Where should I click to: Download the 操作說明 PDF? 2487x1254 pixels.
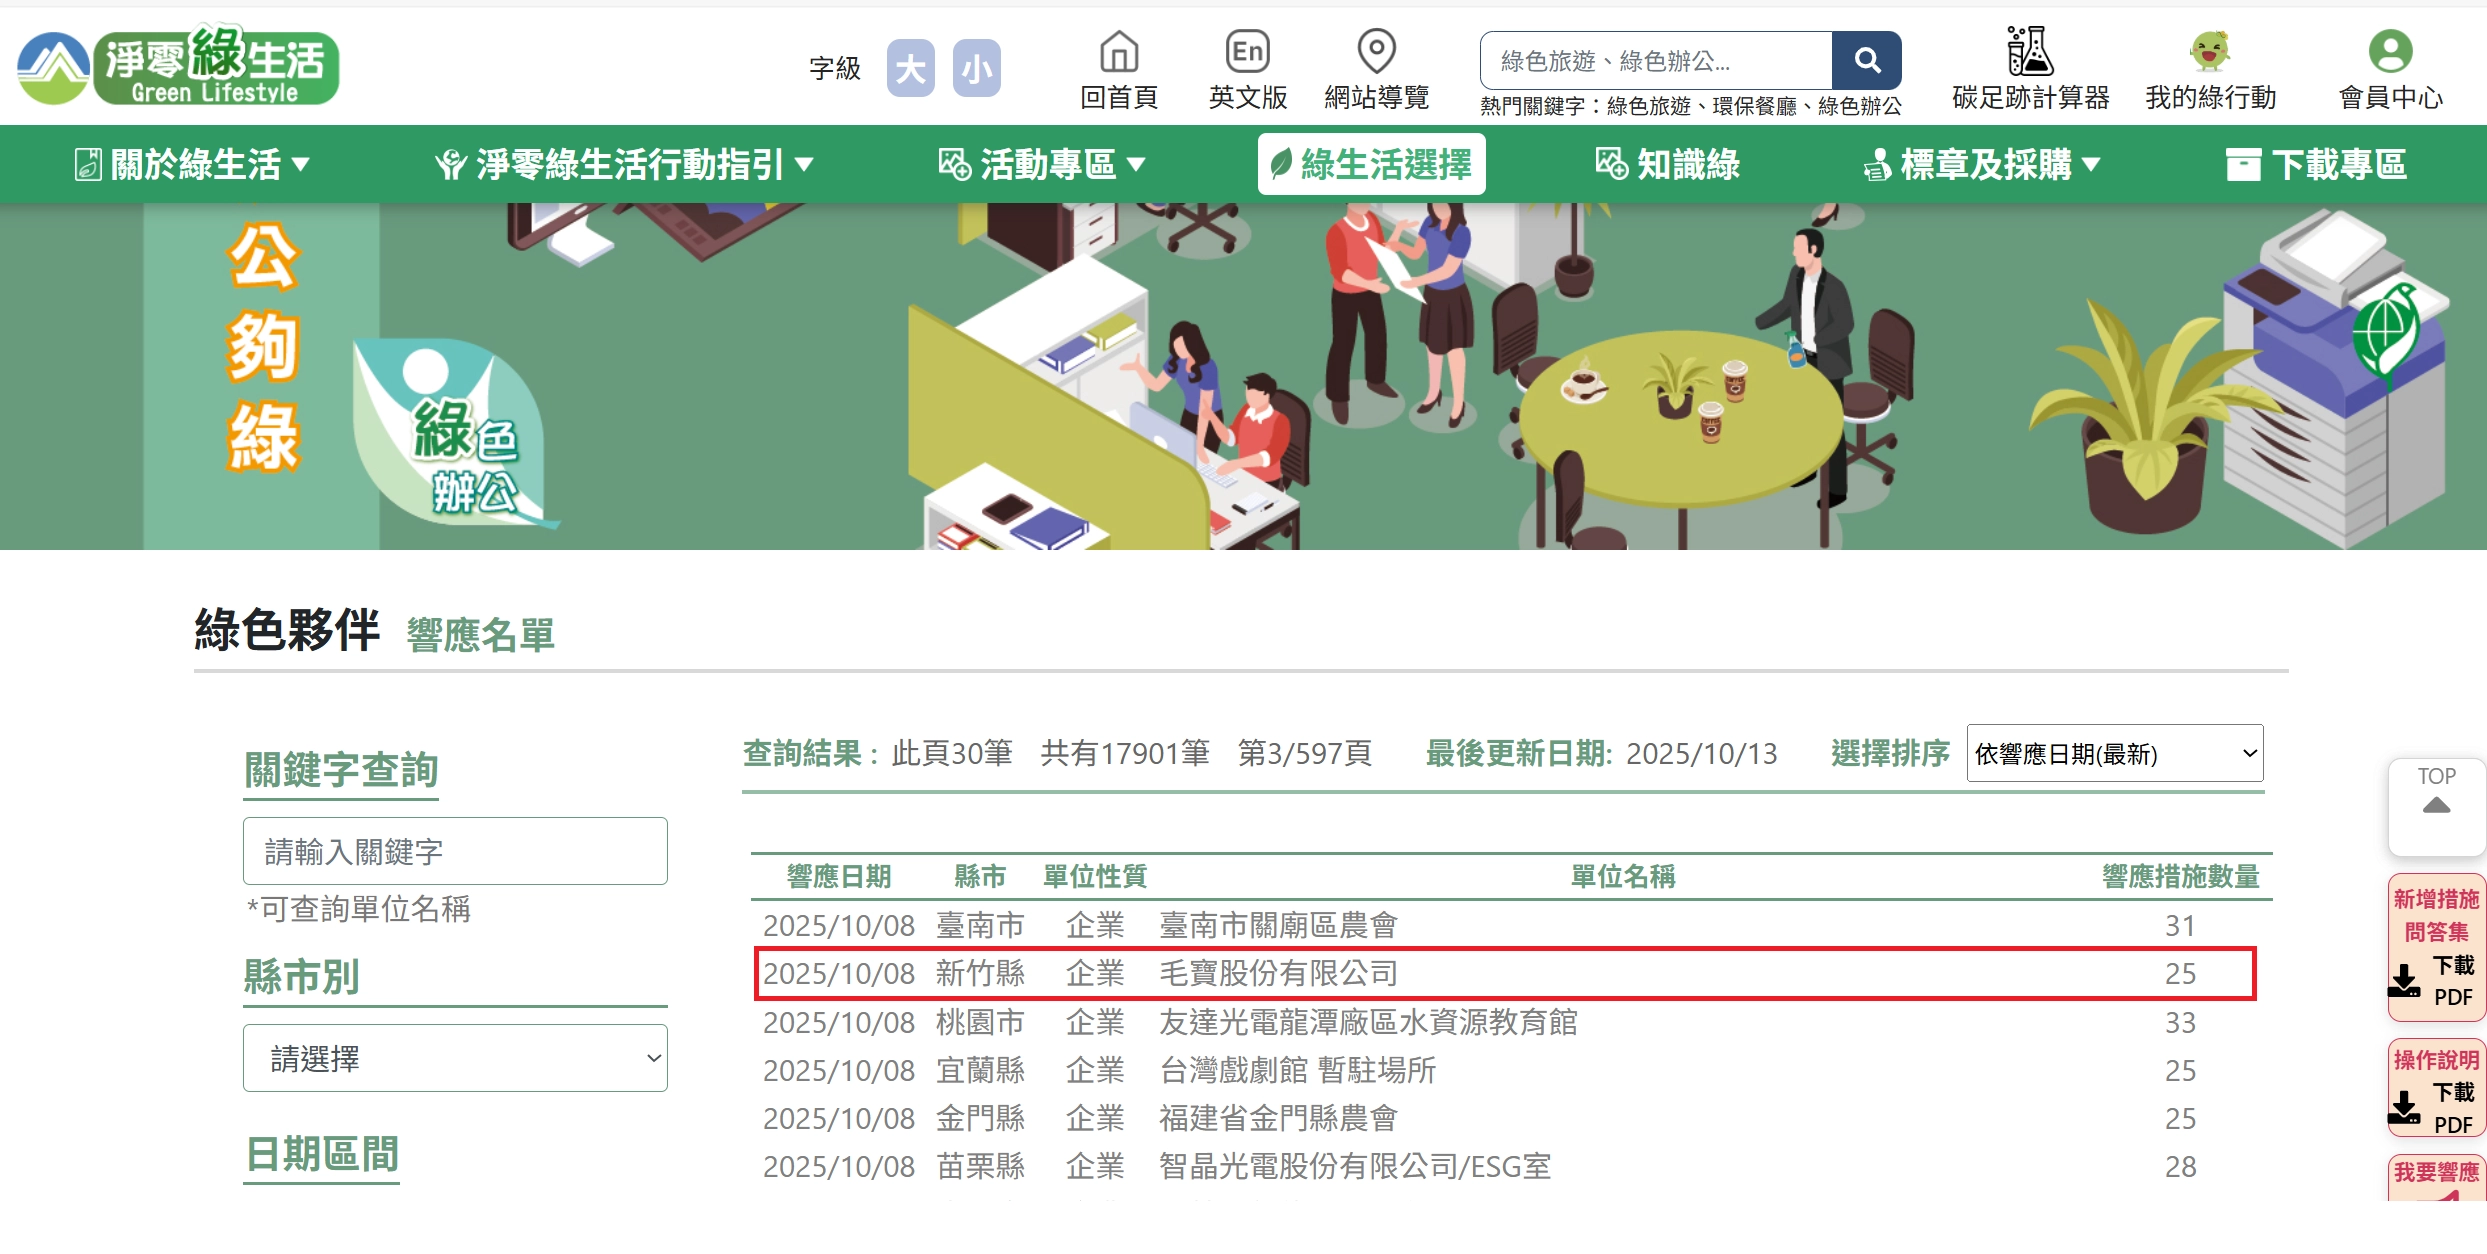click(2436, 1090)
